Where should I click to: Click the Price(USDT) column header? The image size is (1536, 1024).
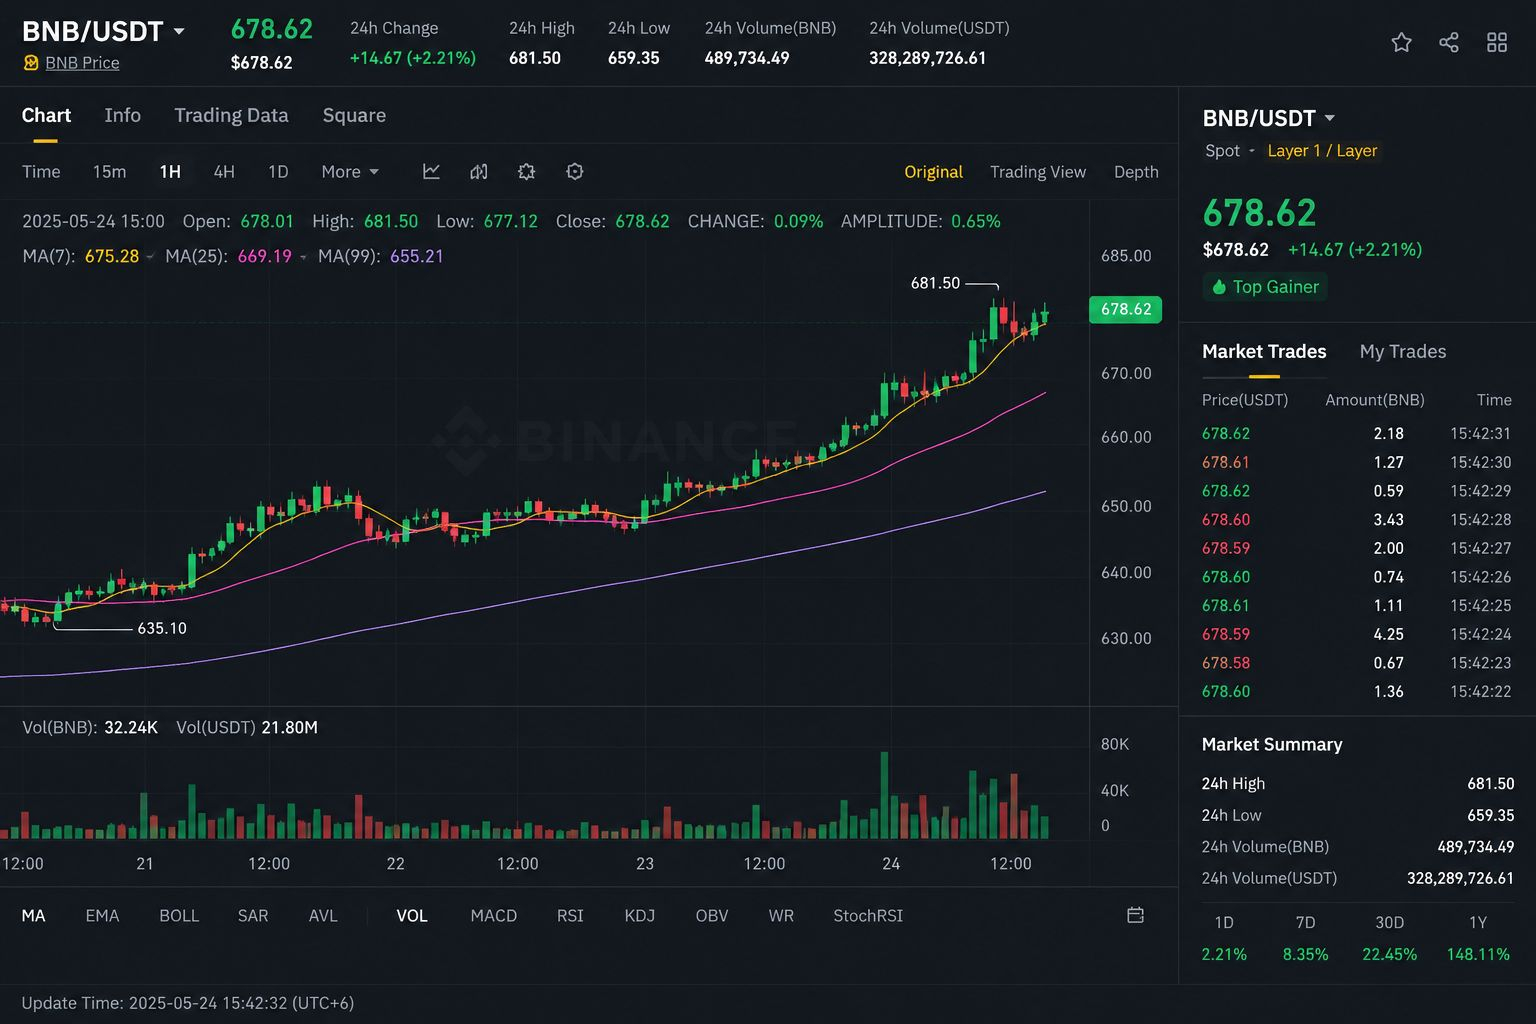pyautogui.click(x=1245, y=400)
